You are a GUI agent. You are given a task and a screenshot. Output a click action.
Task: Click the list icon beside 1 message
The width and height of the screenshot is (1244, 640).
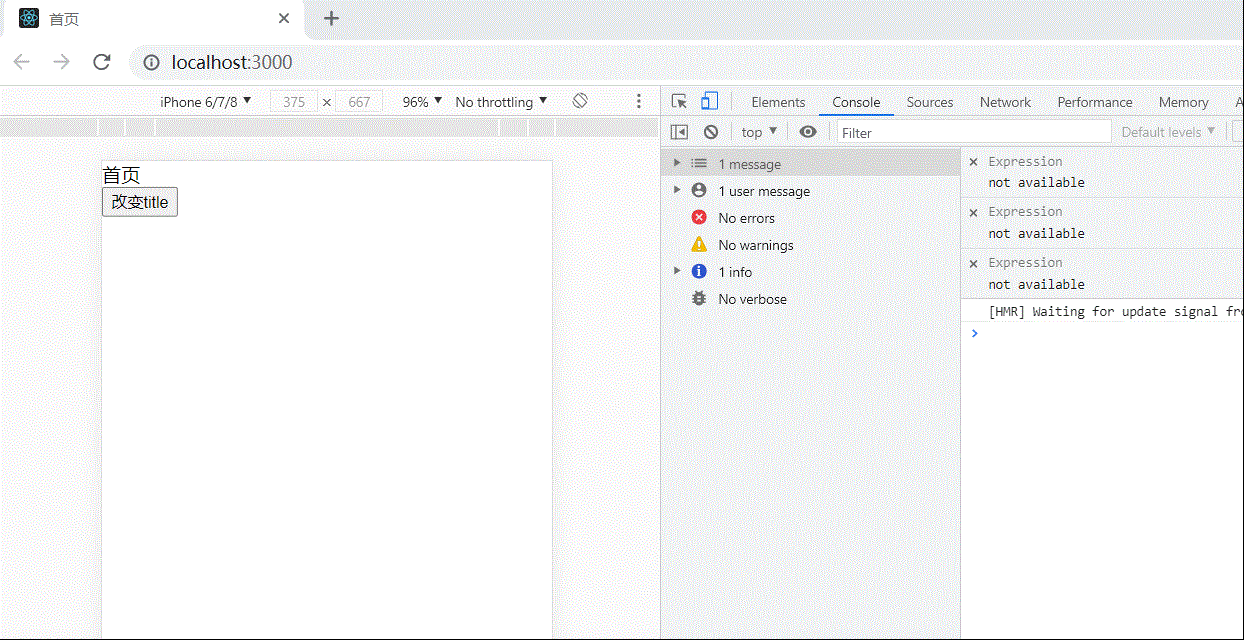(699, 164)
